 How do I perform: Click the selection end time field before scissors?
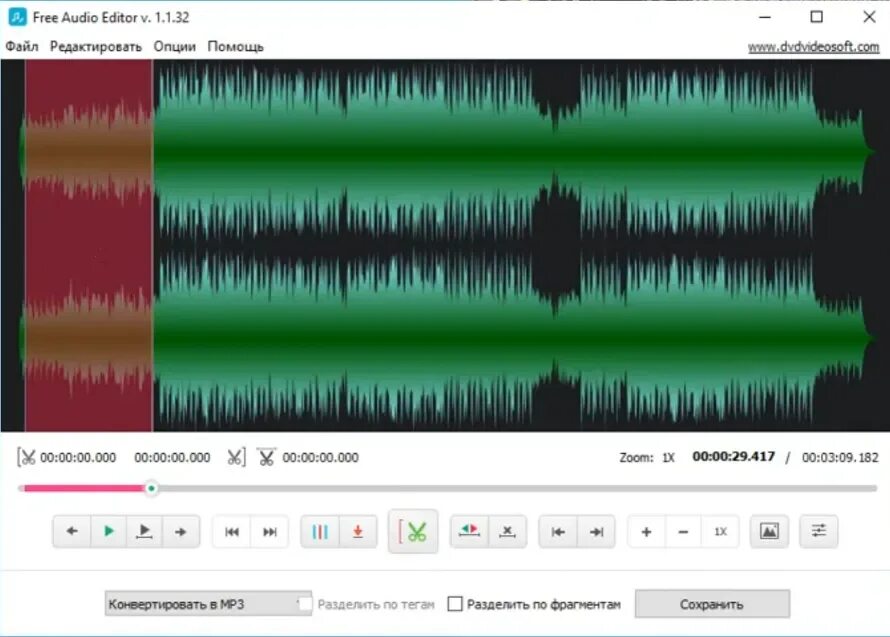[172, 458]
